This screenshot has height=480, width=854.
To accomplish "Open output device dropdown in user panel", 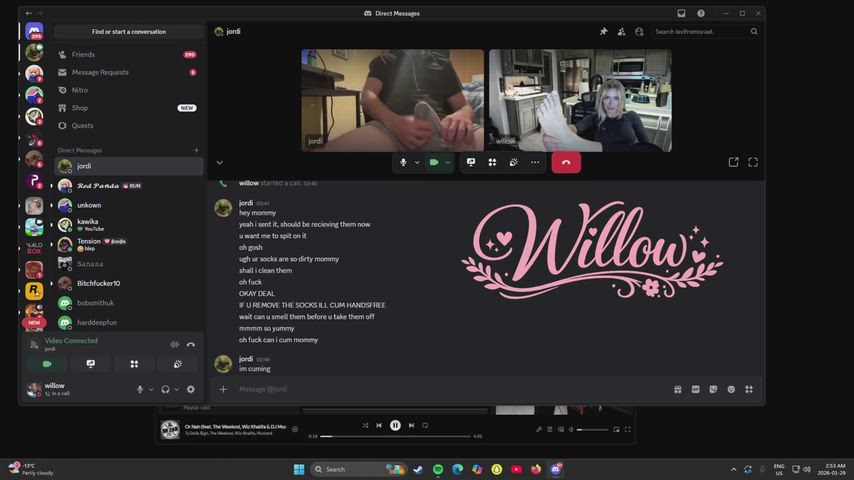I will coord(176,389).
